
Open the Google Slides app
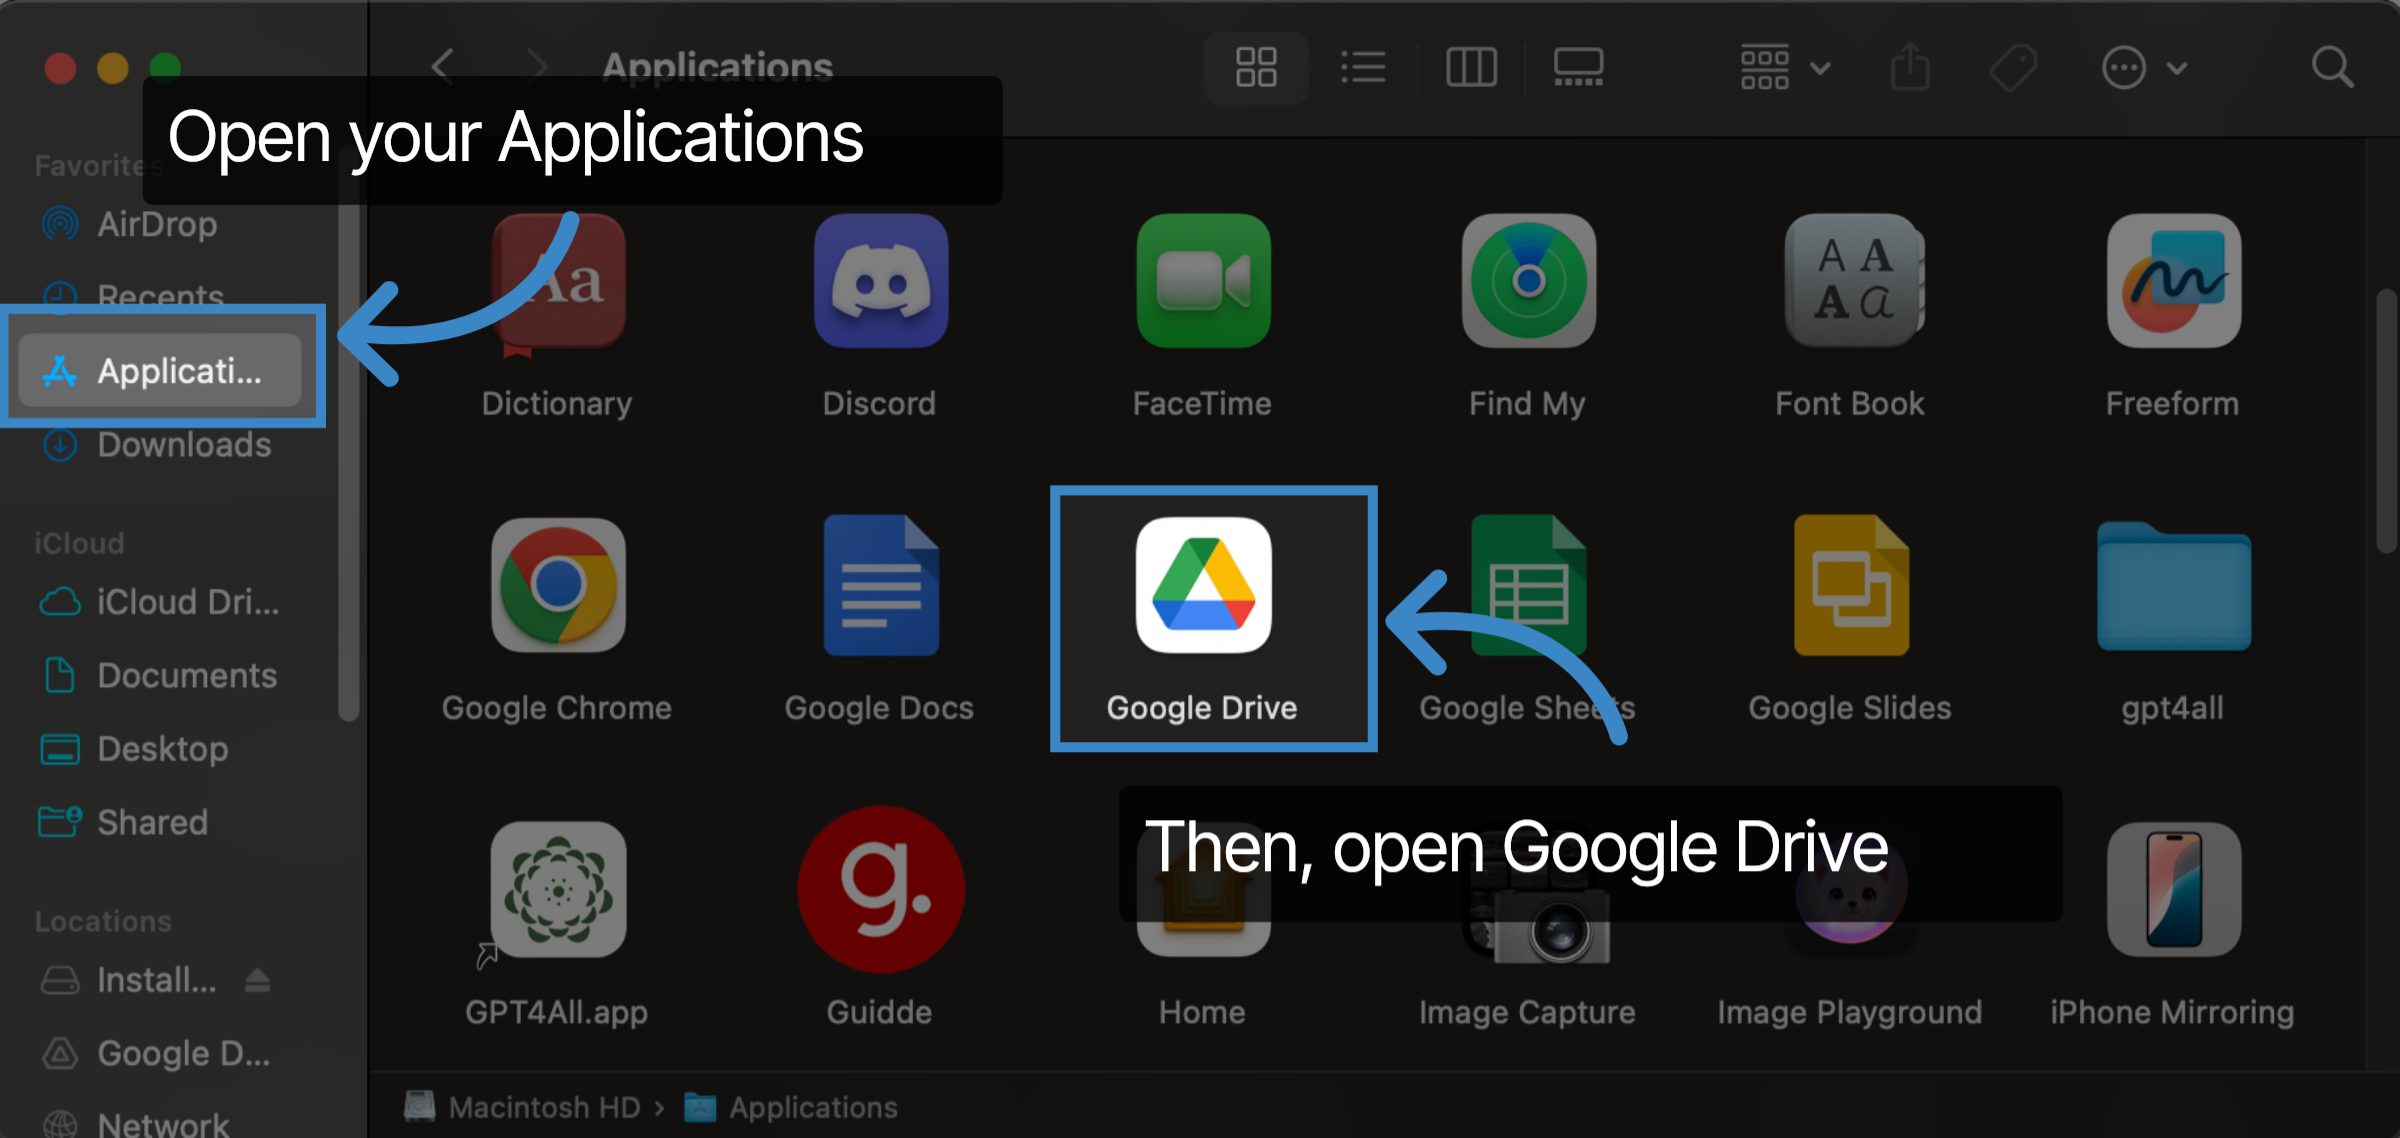pos(1851,585)
